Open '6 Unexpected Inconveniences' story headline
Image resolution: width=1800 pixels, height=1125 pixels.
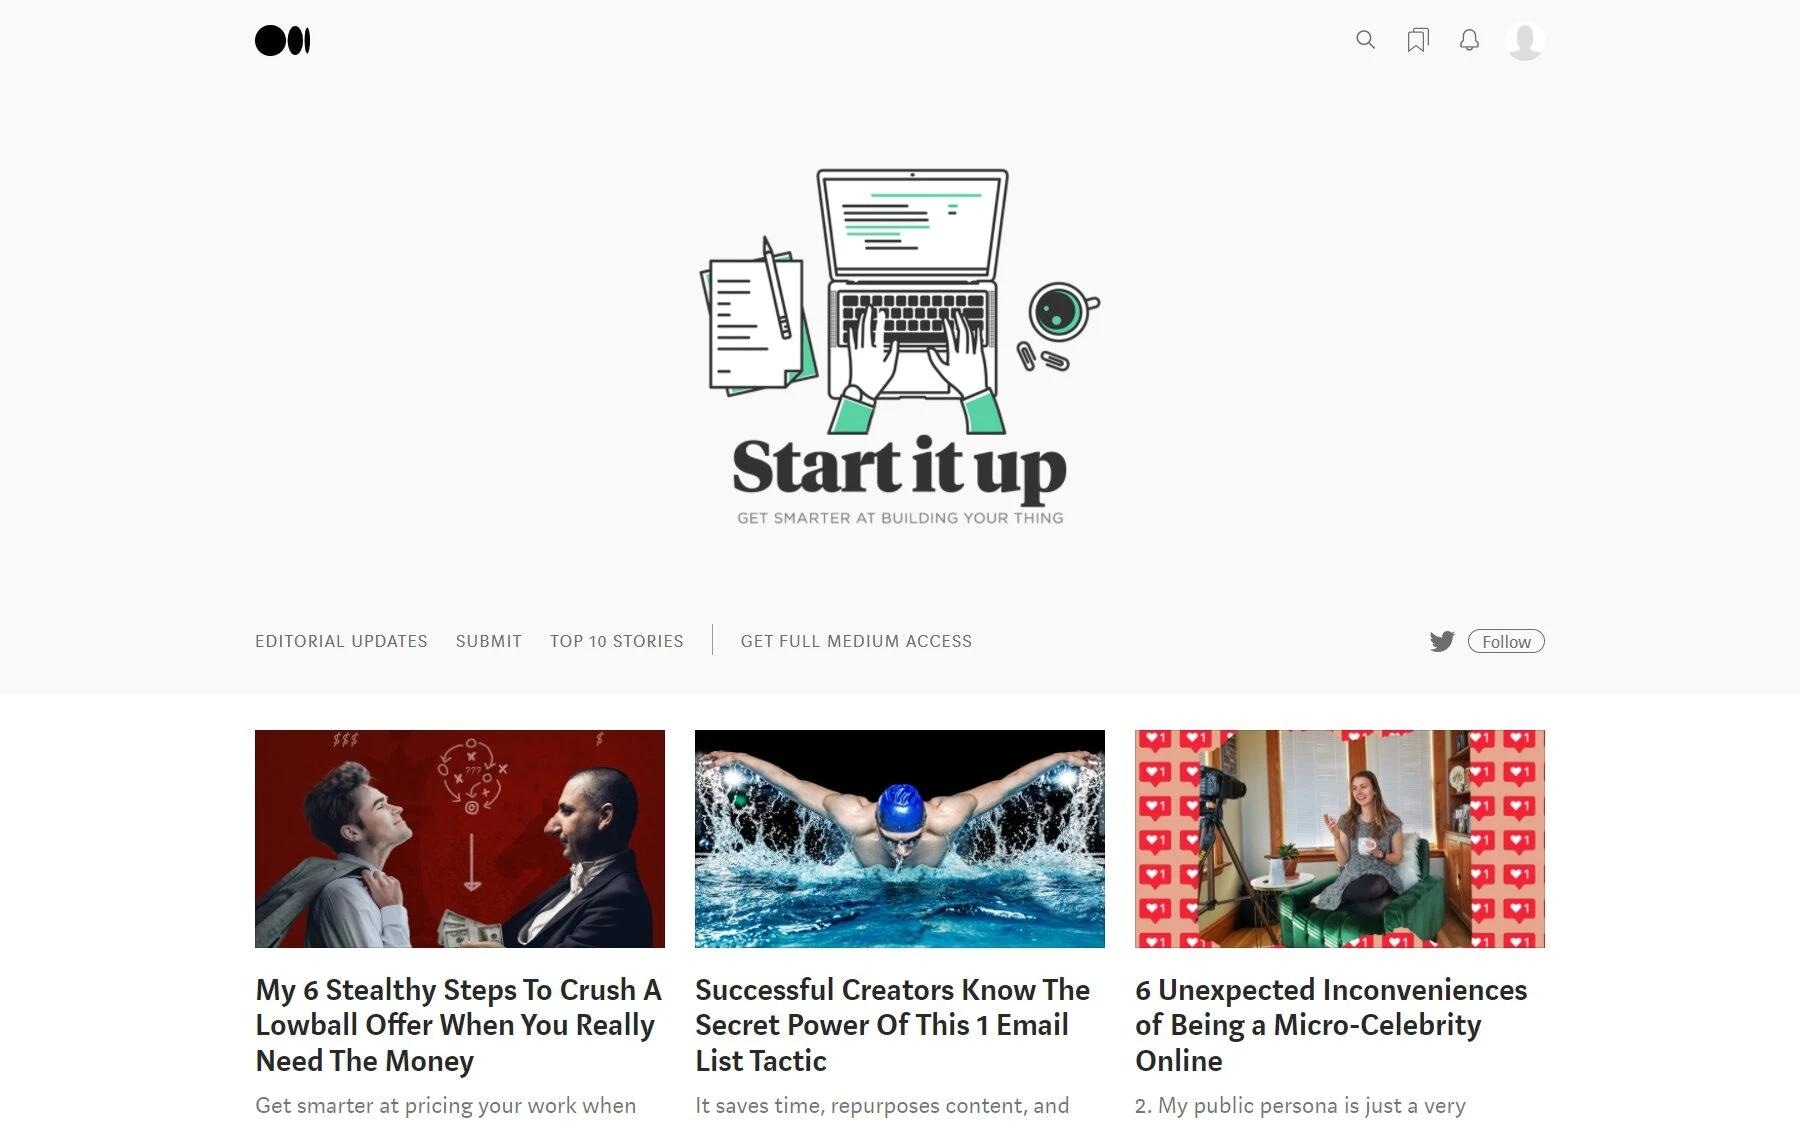[1331, 1025]
